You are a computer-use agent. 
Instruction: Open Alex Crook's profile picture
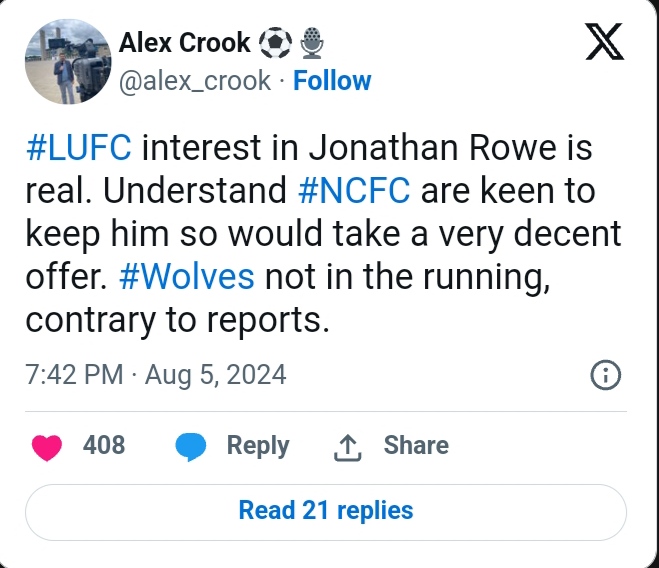[64, 63]
